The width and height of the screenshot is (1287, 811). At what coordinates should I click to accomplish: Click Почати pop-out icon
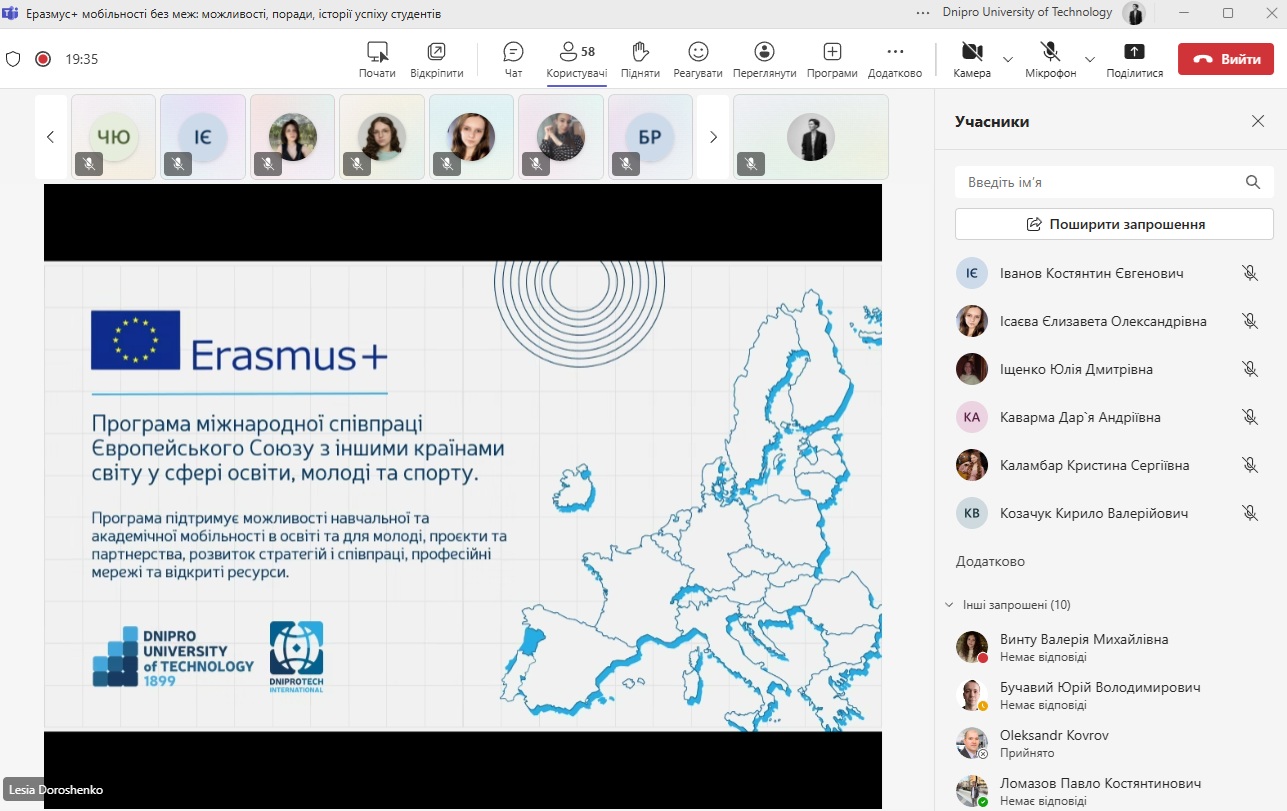[x=377, y=59]
